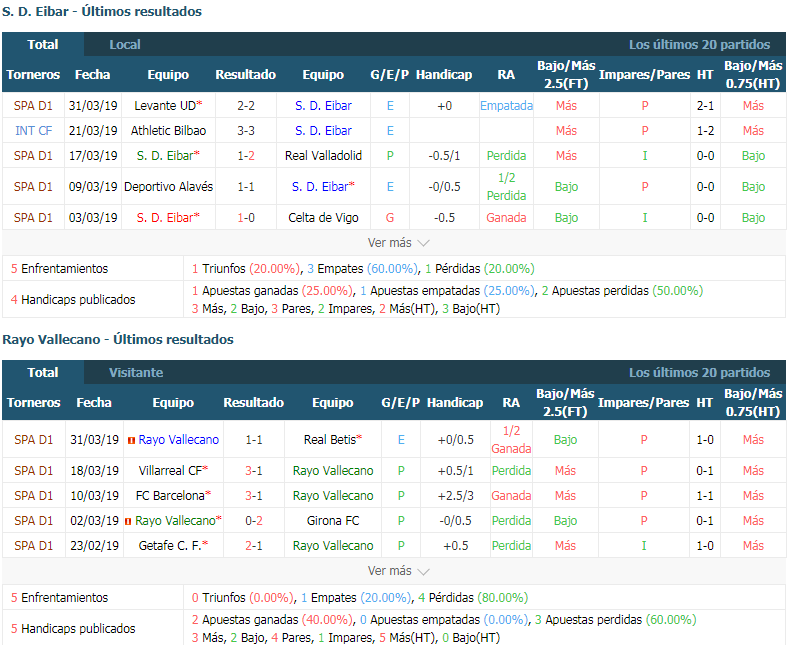Screen dimensions: 788x645
Task: Click '5 Handicaps publicados' label
Action: pyautogui.click(x=73, y=628)
